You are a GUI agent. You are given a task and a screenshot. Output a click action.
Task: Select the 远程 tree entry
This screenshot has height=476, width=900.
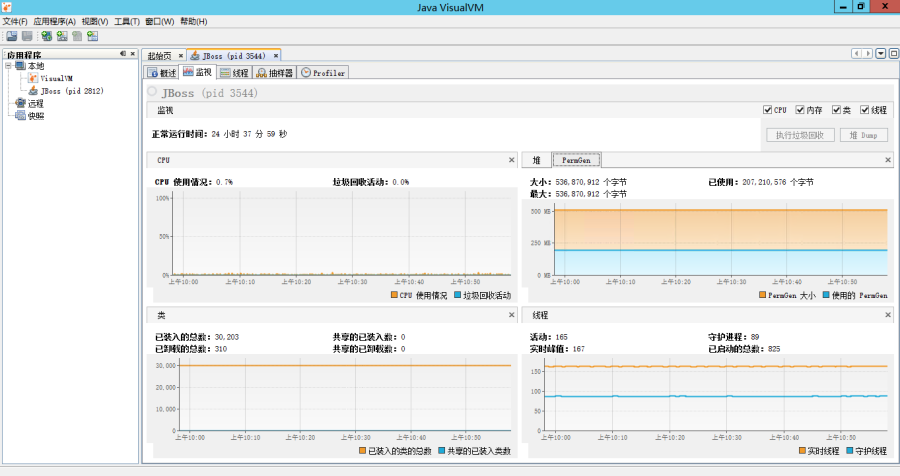(x=36, y=103)
